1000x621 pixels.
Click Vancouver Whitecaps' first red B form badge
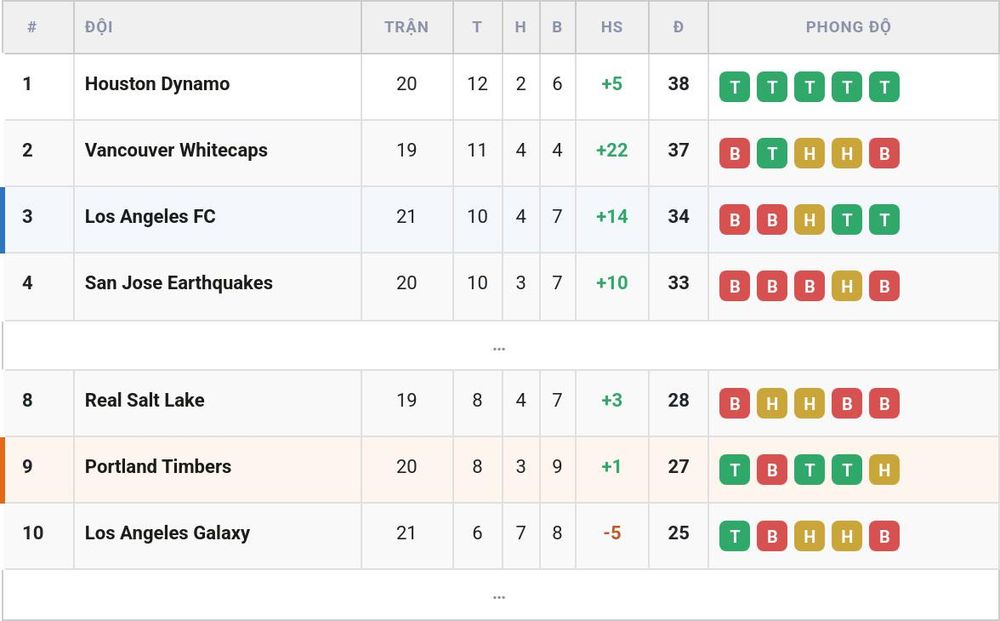[734, 153]
